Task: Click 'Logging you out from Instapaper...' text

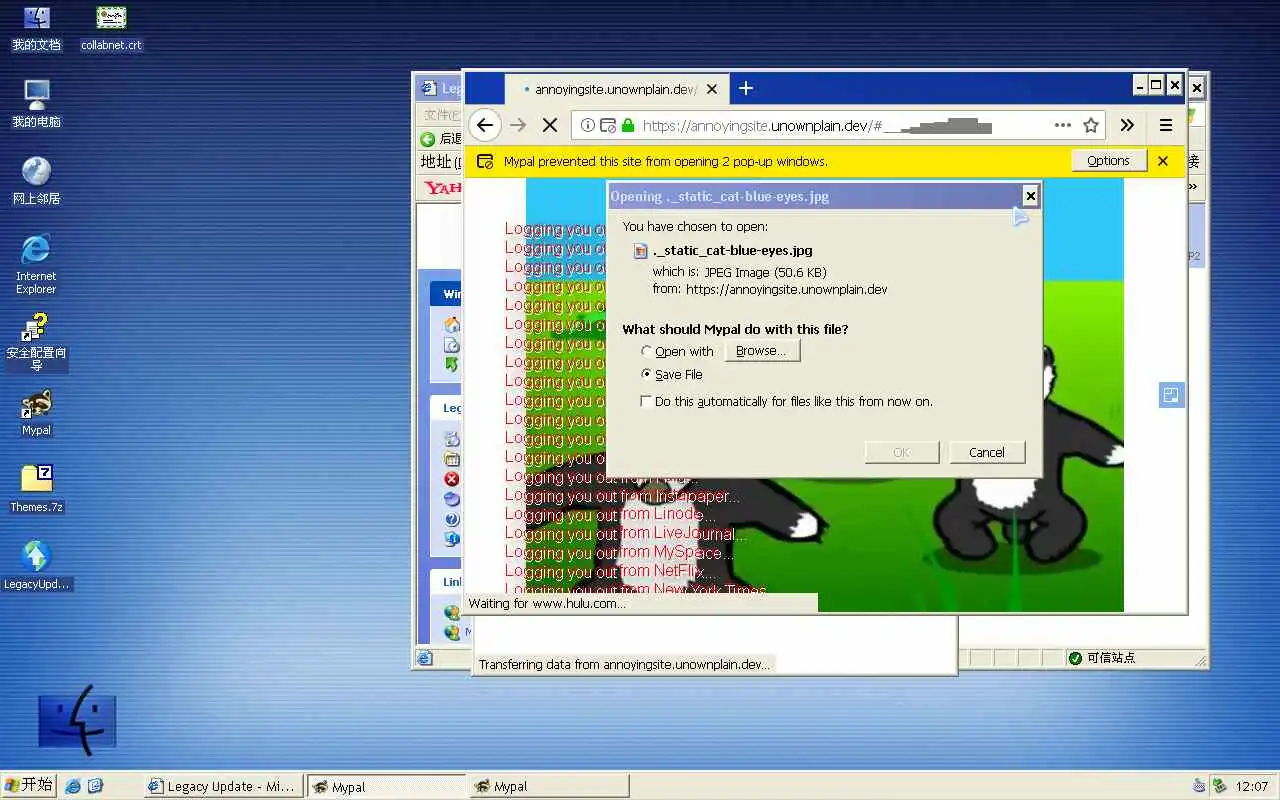Action: [x=622, y=496]
